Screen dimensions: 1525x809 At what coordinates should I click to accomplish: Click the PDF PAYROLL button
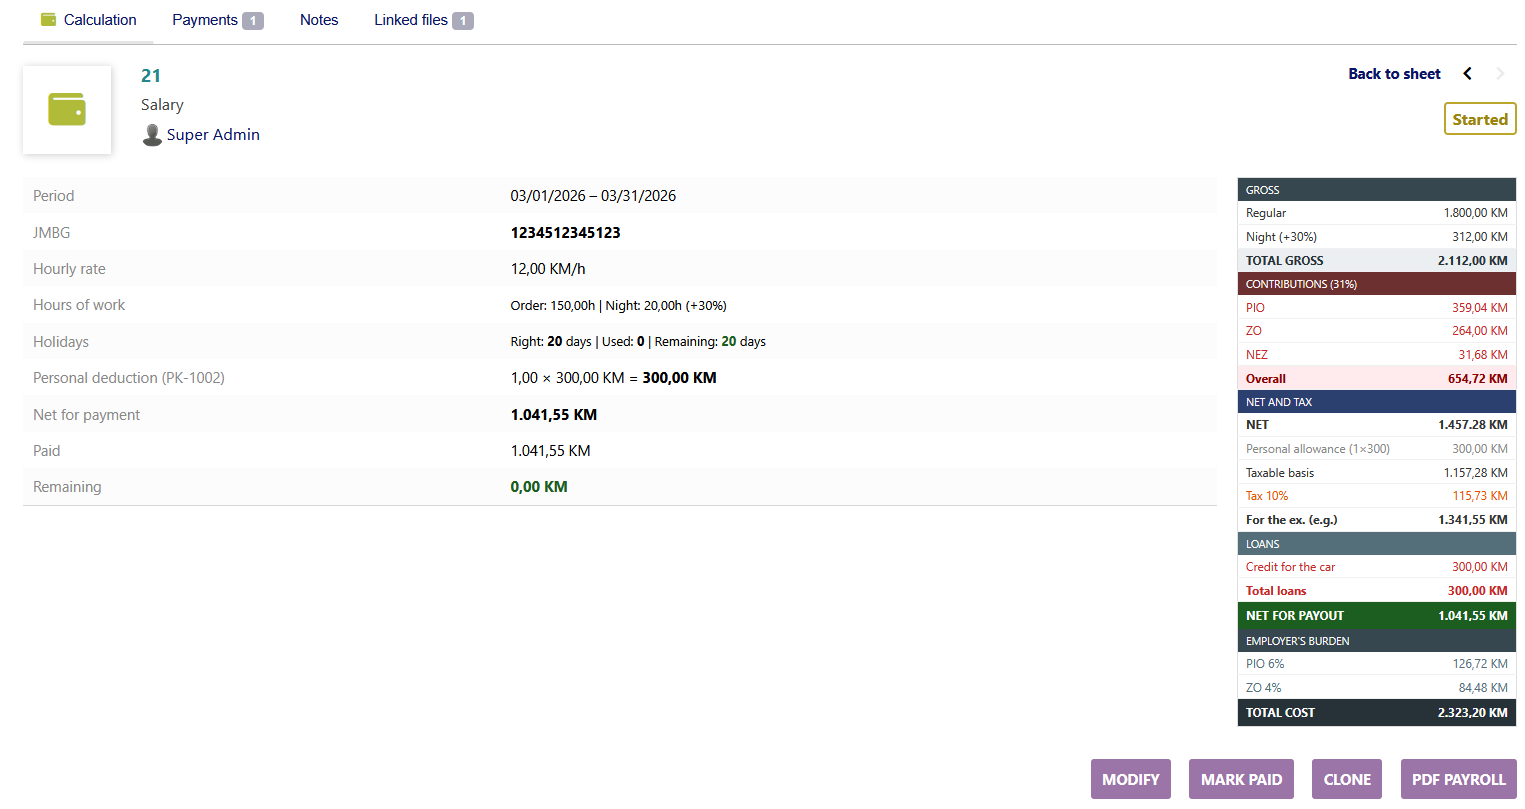pos(1459,779)
